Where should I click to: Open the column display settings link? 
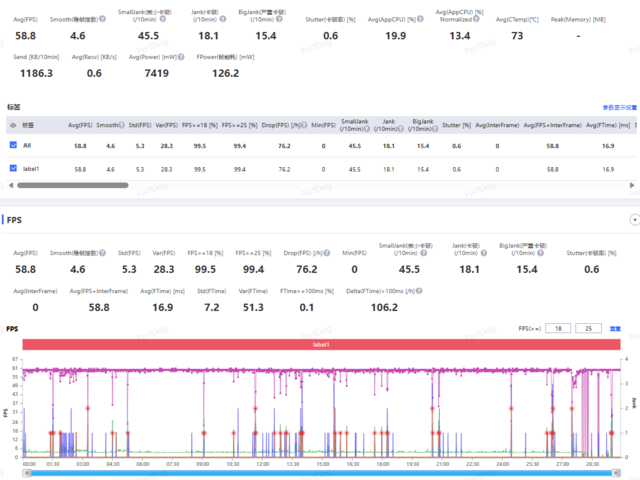(x=619, y=107)
